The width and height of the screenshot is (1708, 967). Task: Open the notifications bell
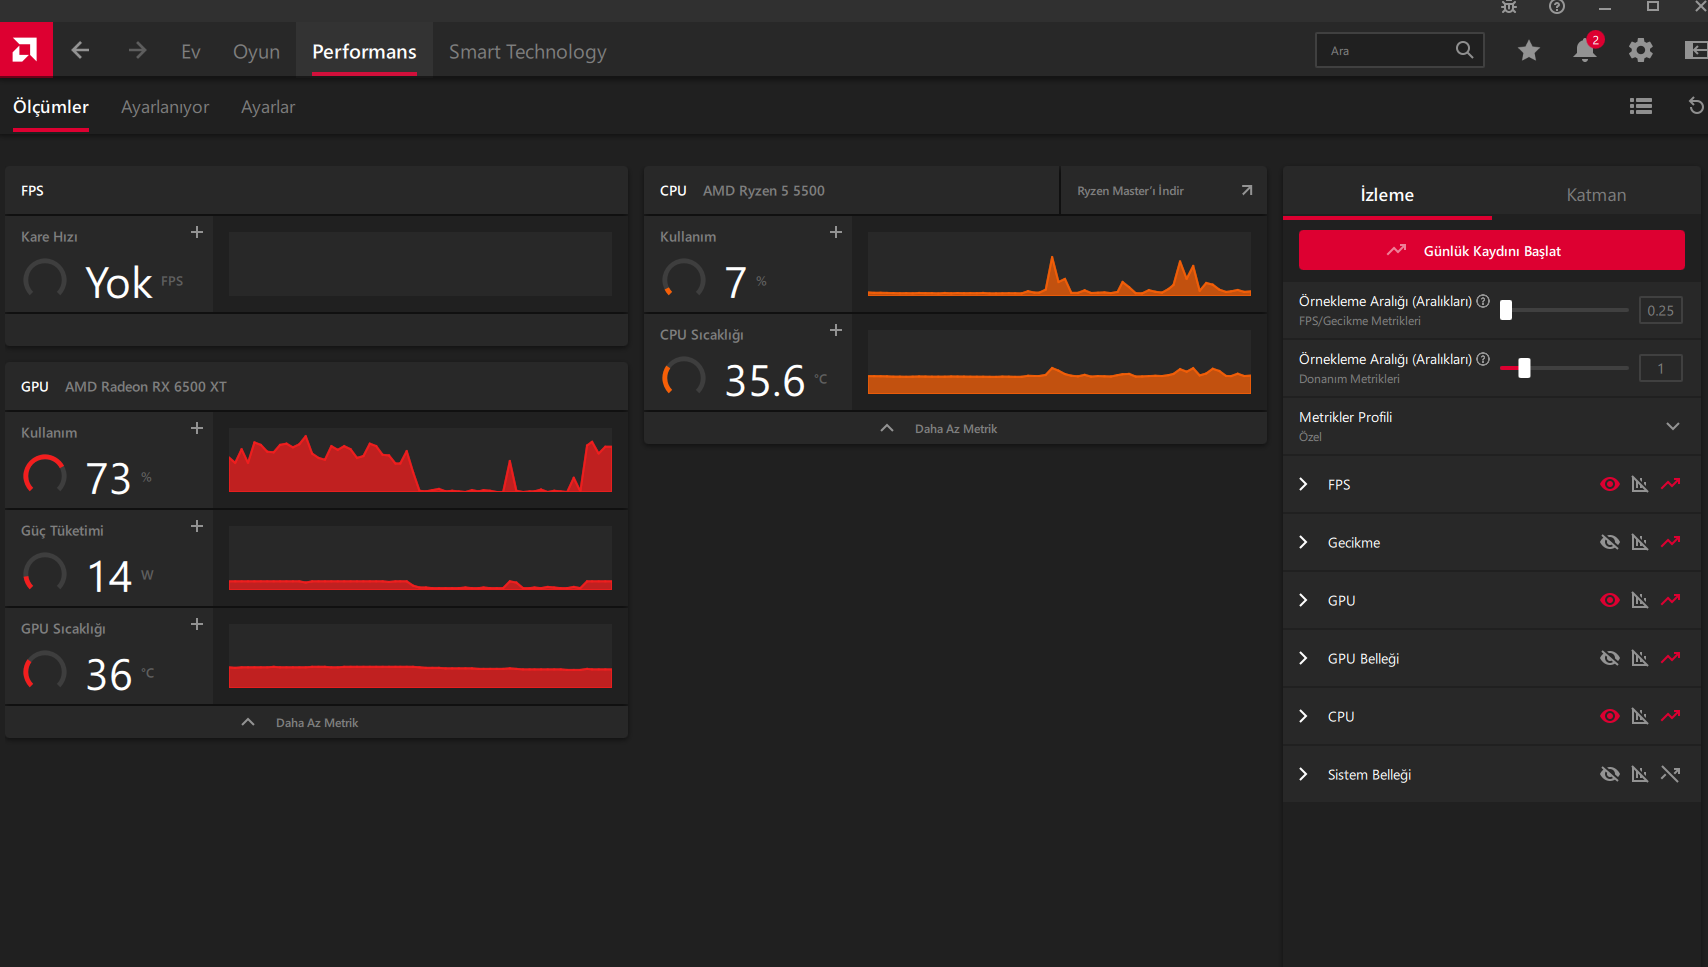point(1585,50)
